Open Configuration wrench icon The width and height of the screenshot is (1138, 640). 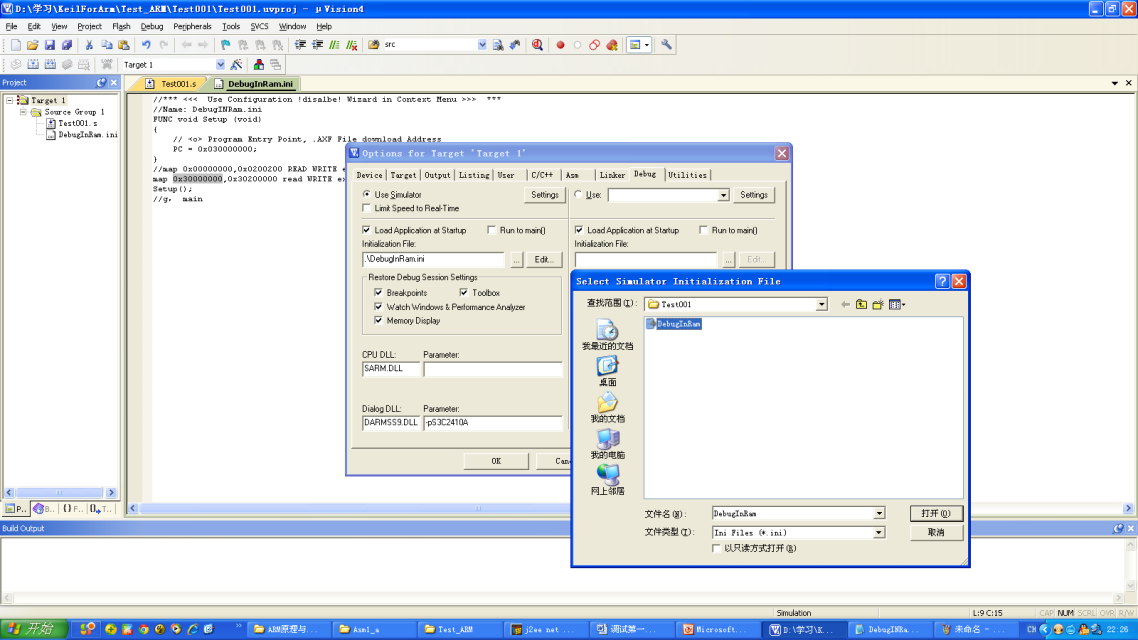point(666,45)
